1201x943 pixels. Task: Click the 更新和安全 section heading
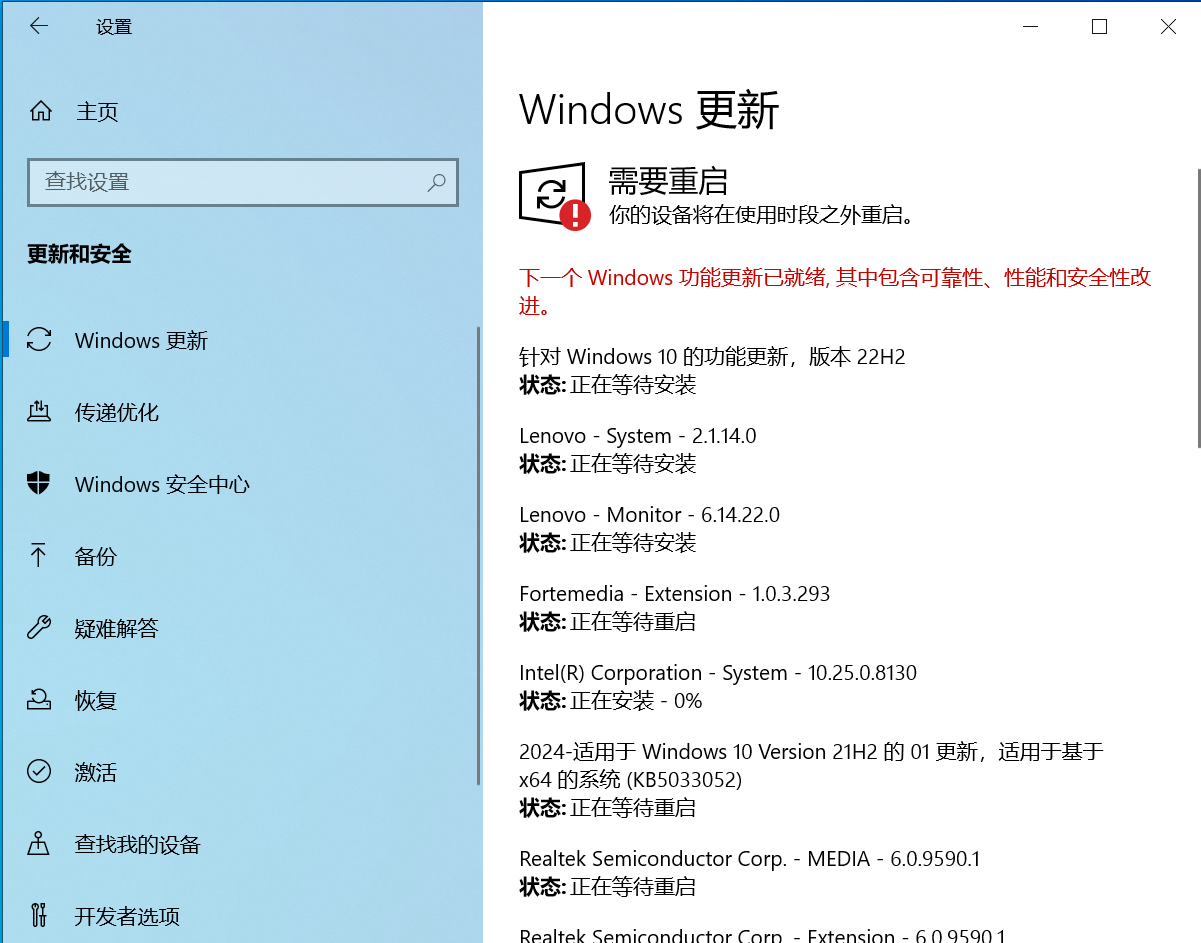79,254
